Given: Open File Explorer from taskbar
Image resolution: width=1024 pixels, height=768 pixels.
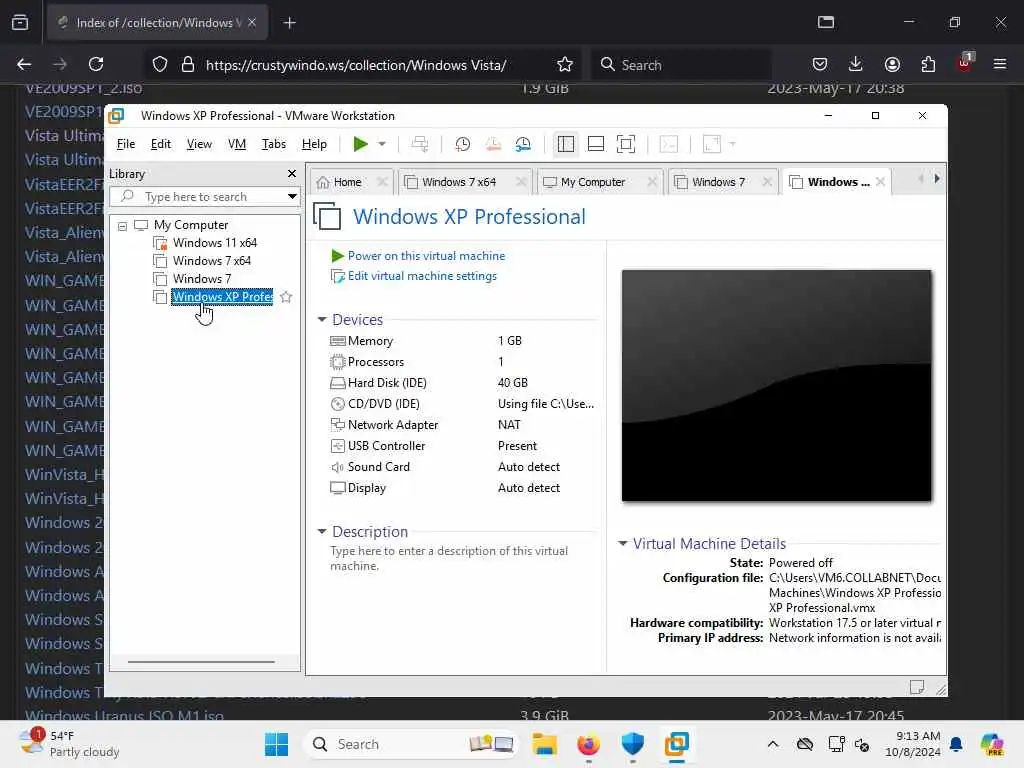Looking at the screenshot, I should click(544, 744).
